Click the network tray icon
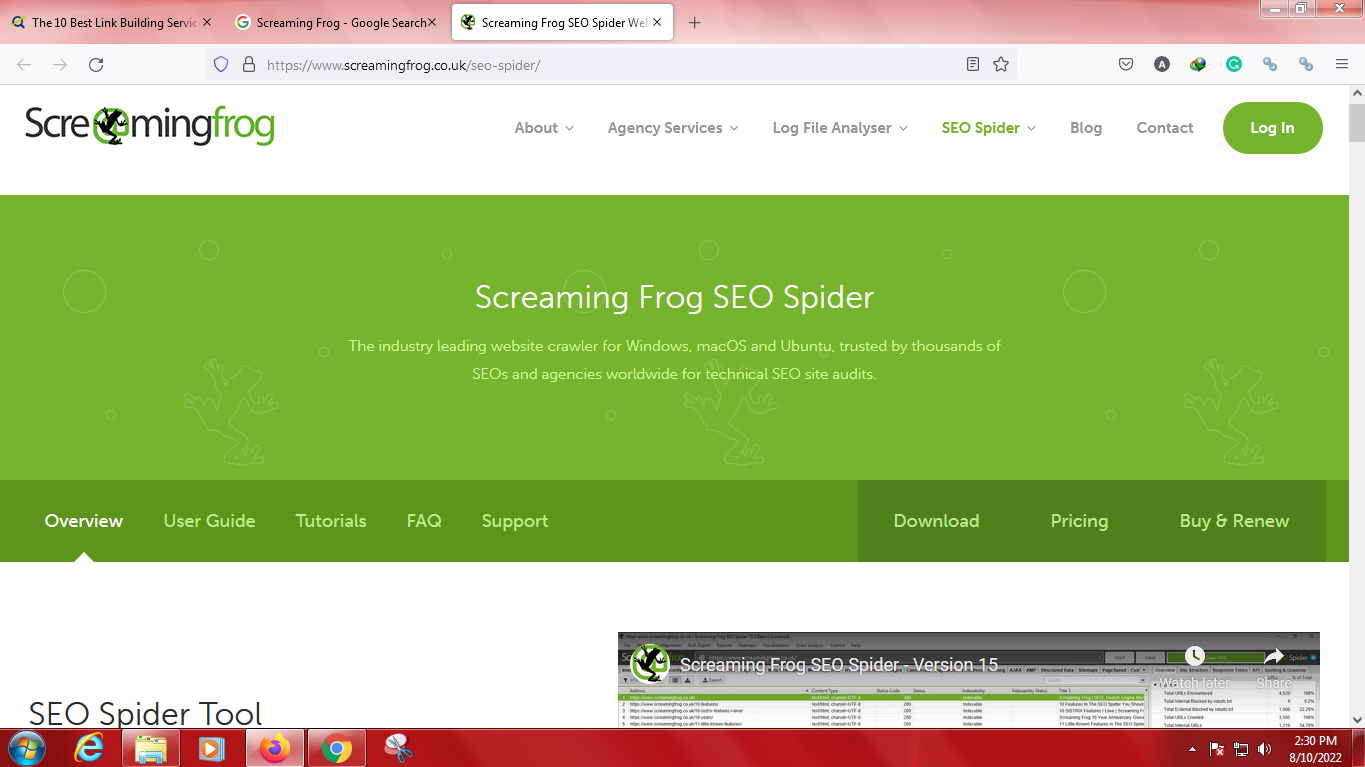 [1241, 749]
